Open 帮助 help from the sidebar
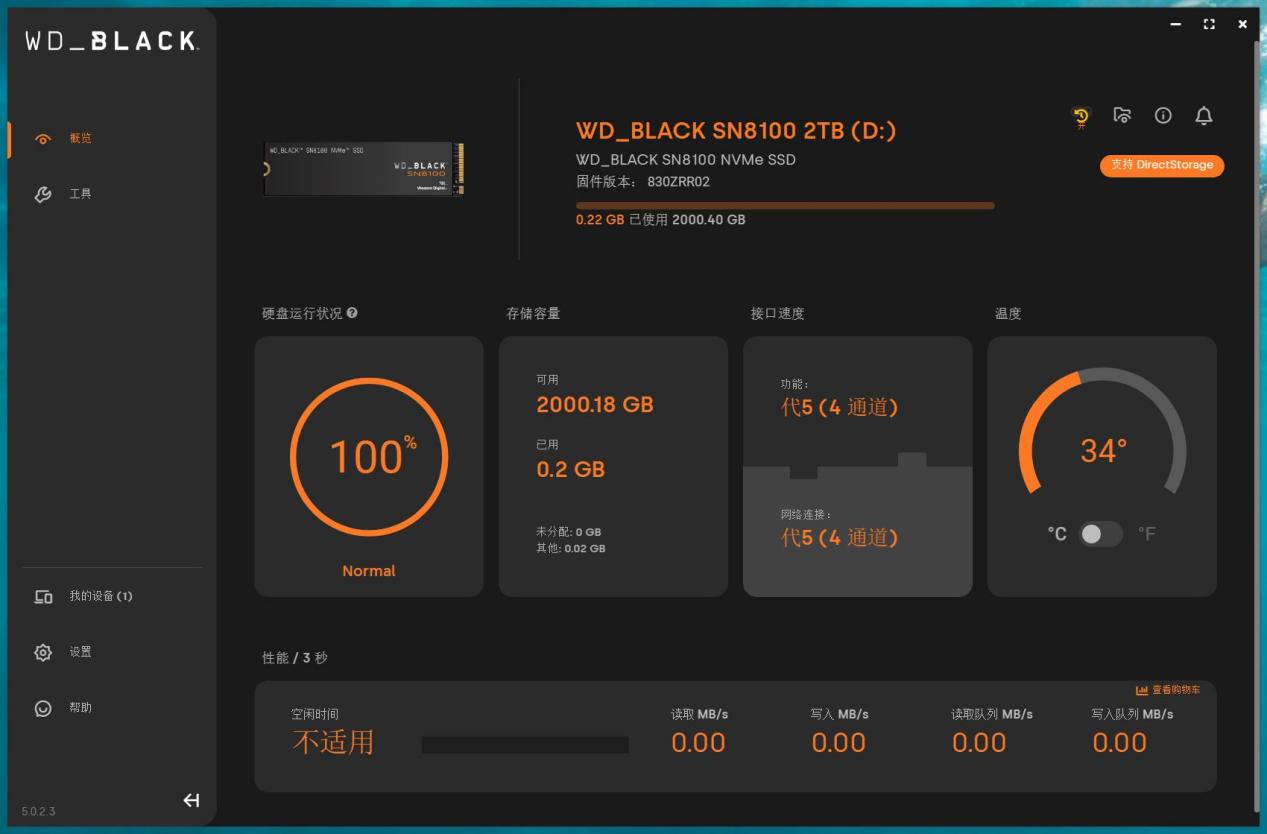 [x=80, y=708]
